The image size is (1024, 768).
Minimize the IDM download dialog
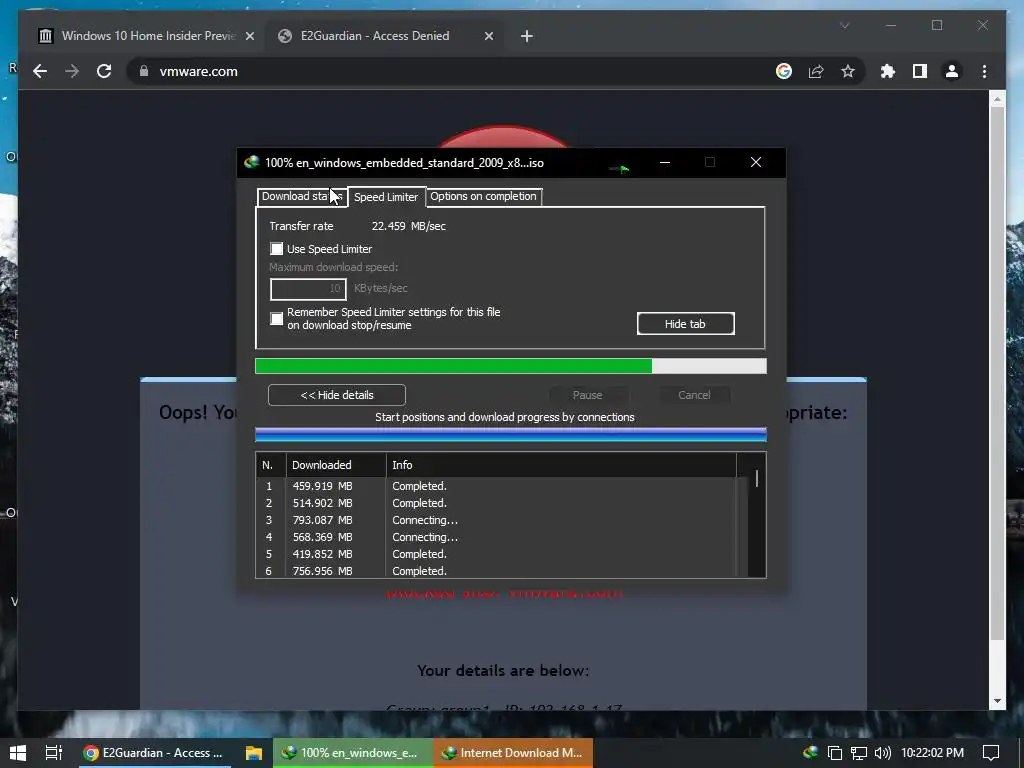(665, 163)
